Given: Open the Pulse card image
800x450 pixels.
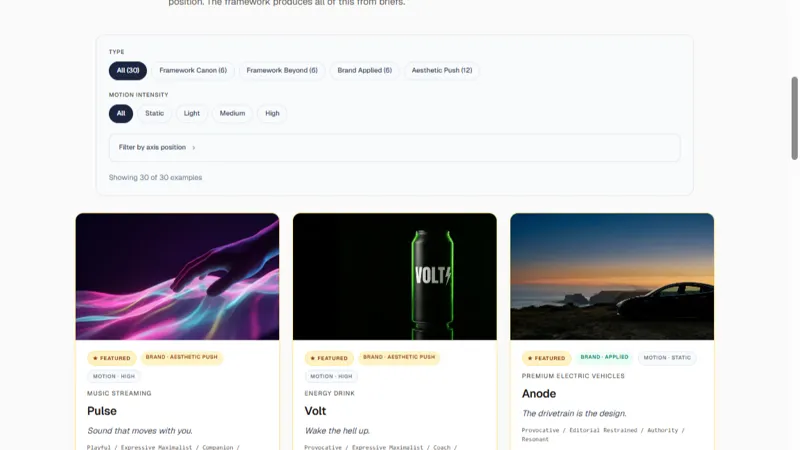Looking at the screenshot, I should click(x=178, y=277).
